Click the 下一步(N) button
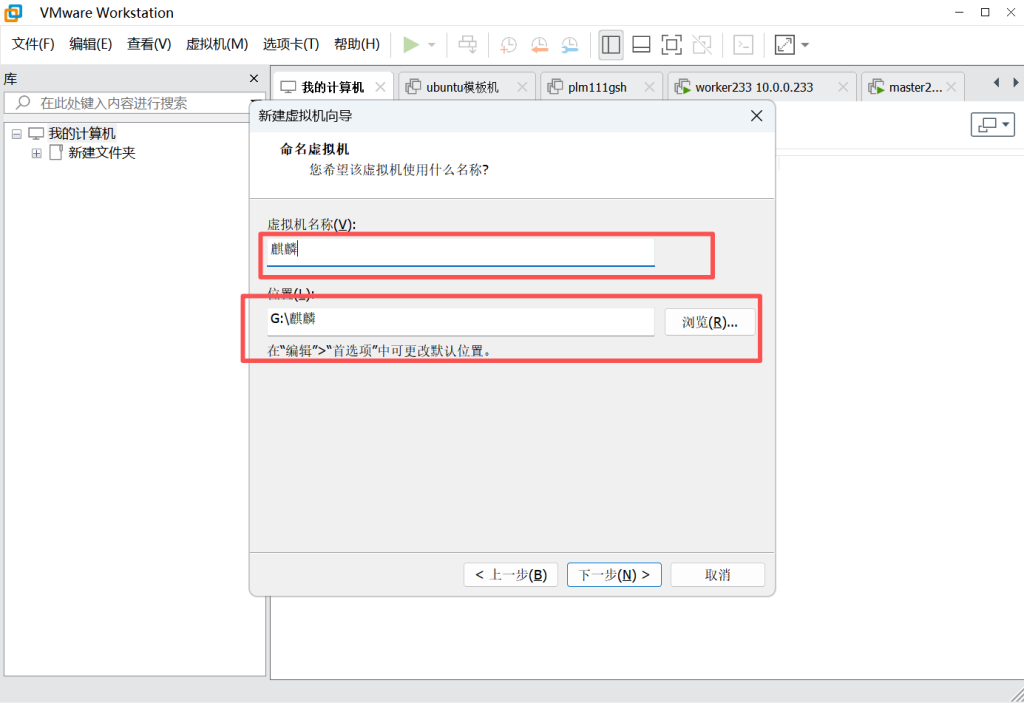The height and width of the screenshot is (703, 1024). pos(614,575)
